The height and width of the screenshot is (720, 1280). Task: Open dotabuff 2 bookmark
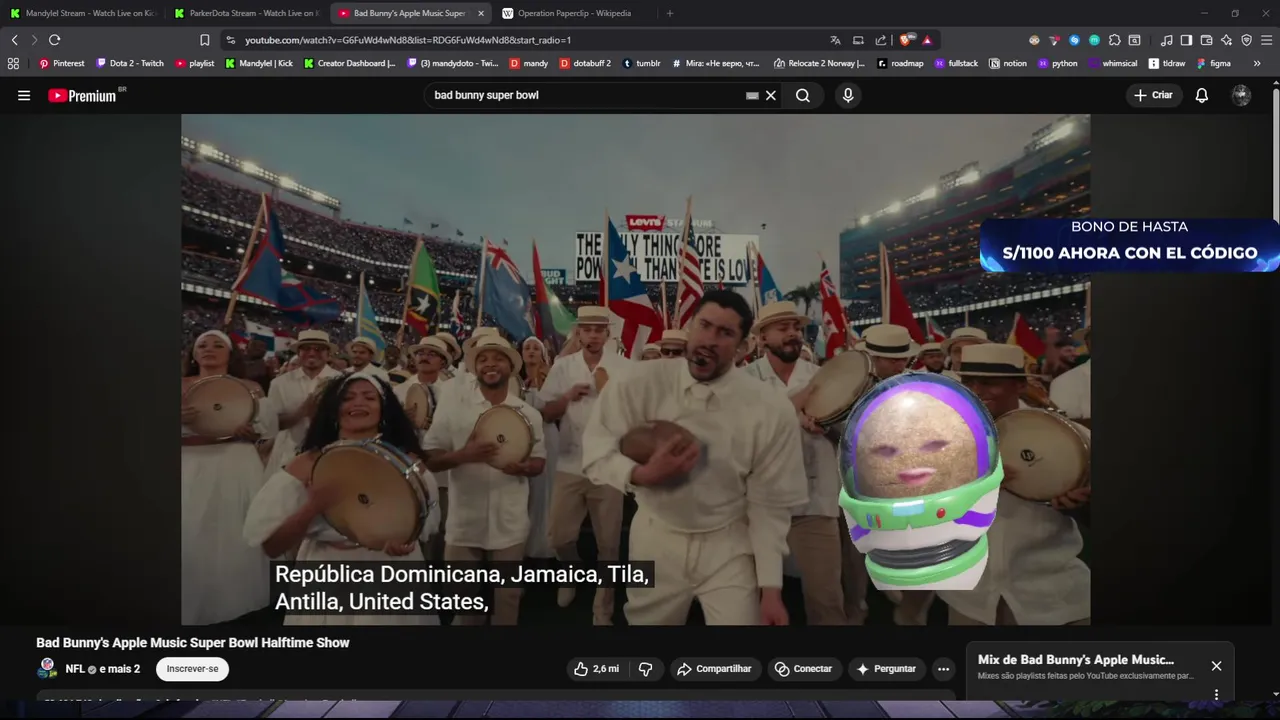pyautogui.click(x=585, y=63)
